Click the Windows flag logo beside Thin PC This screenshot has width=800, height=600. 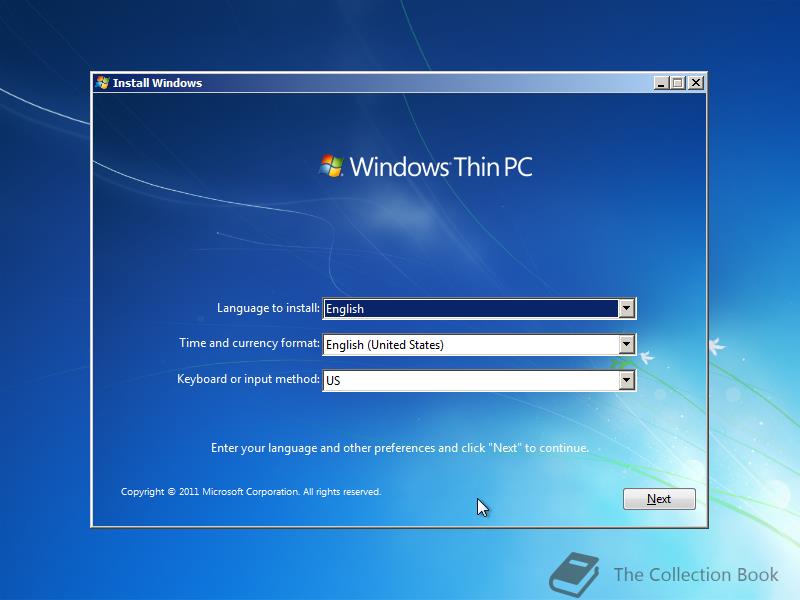pos(332,166)
